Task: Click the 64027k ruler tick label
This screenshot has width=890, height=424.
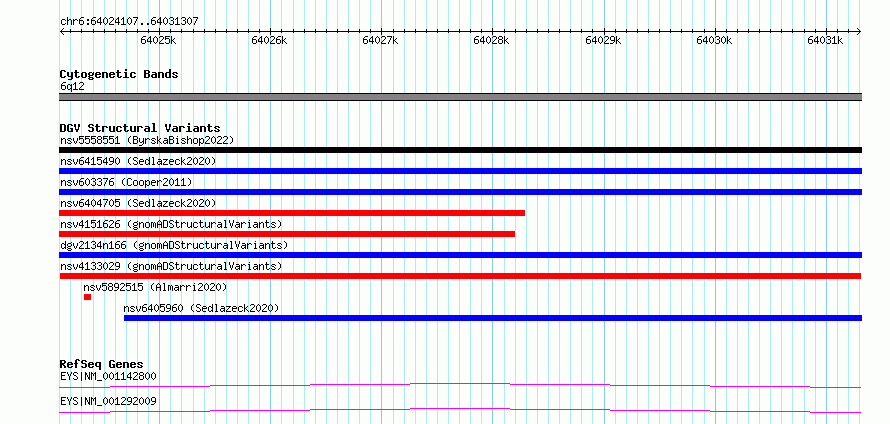Action: (x=380, y=40)
